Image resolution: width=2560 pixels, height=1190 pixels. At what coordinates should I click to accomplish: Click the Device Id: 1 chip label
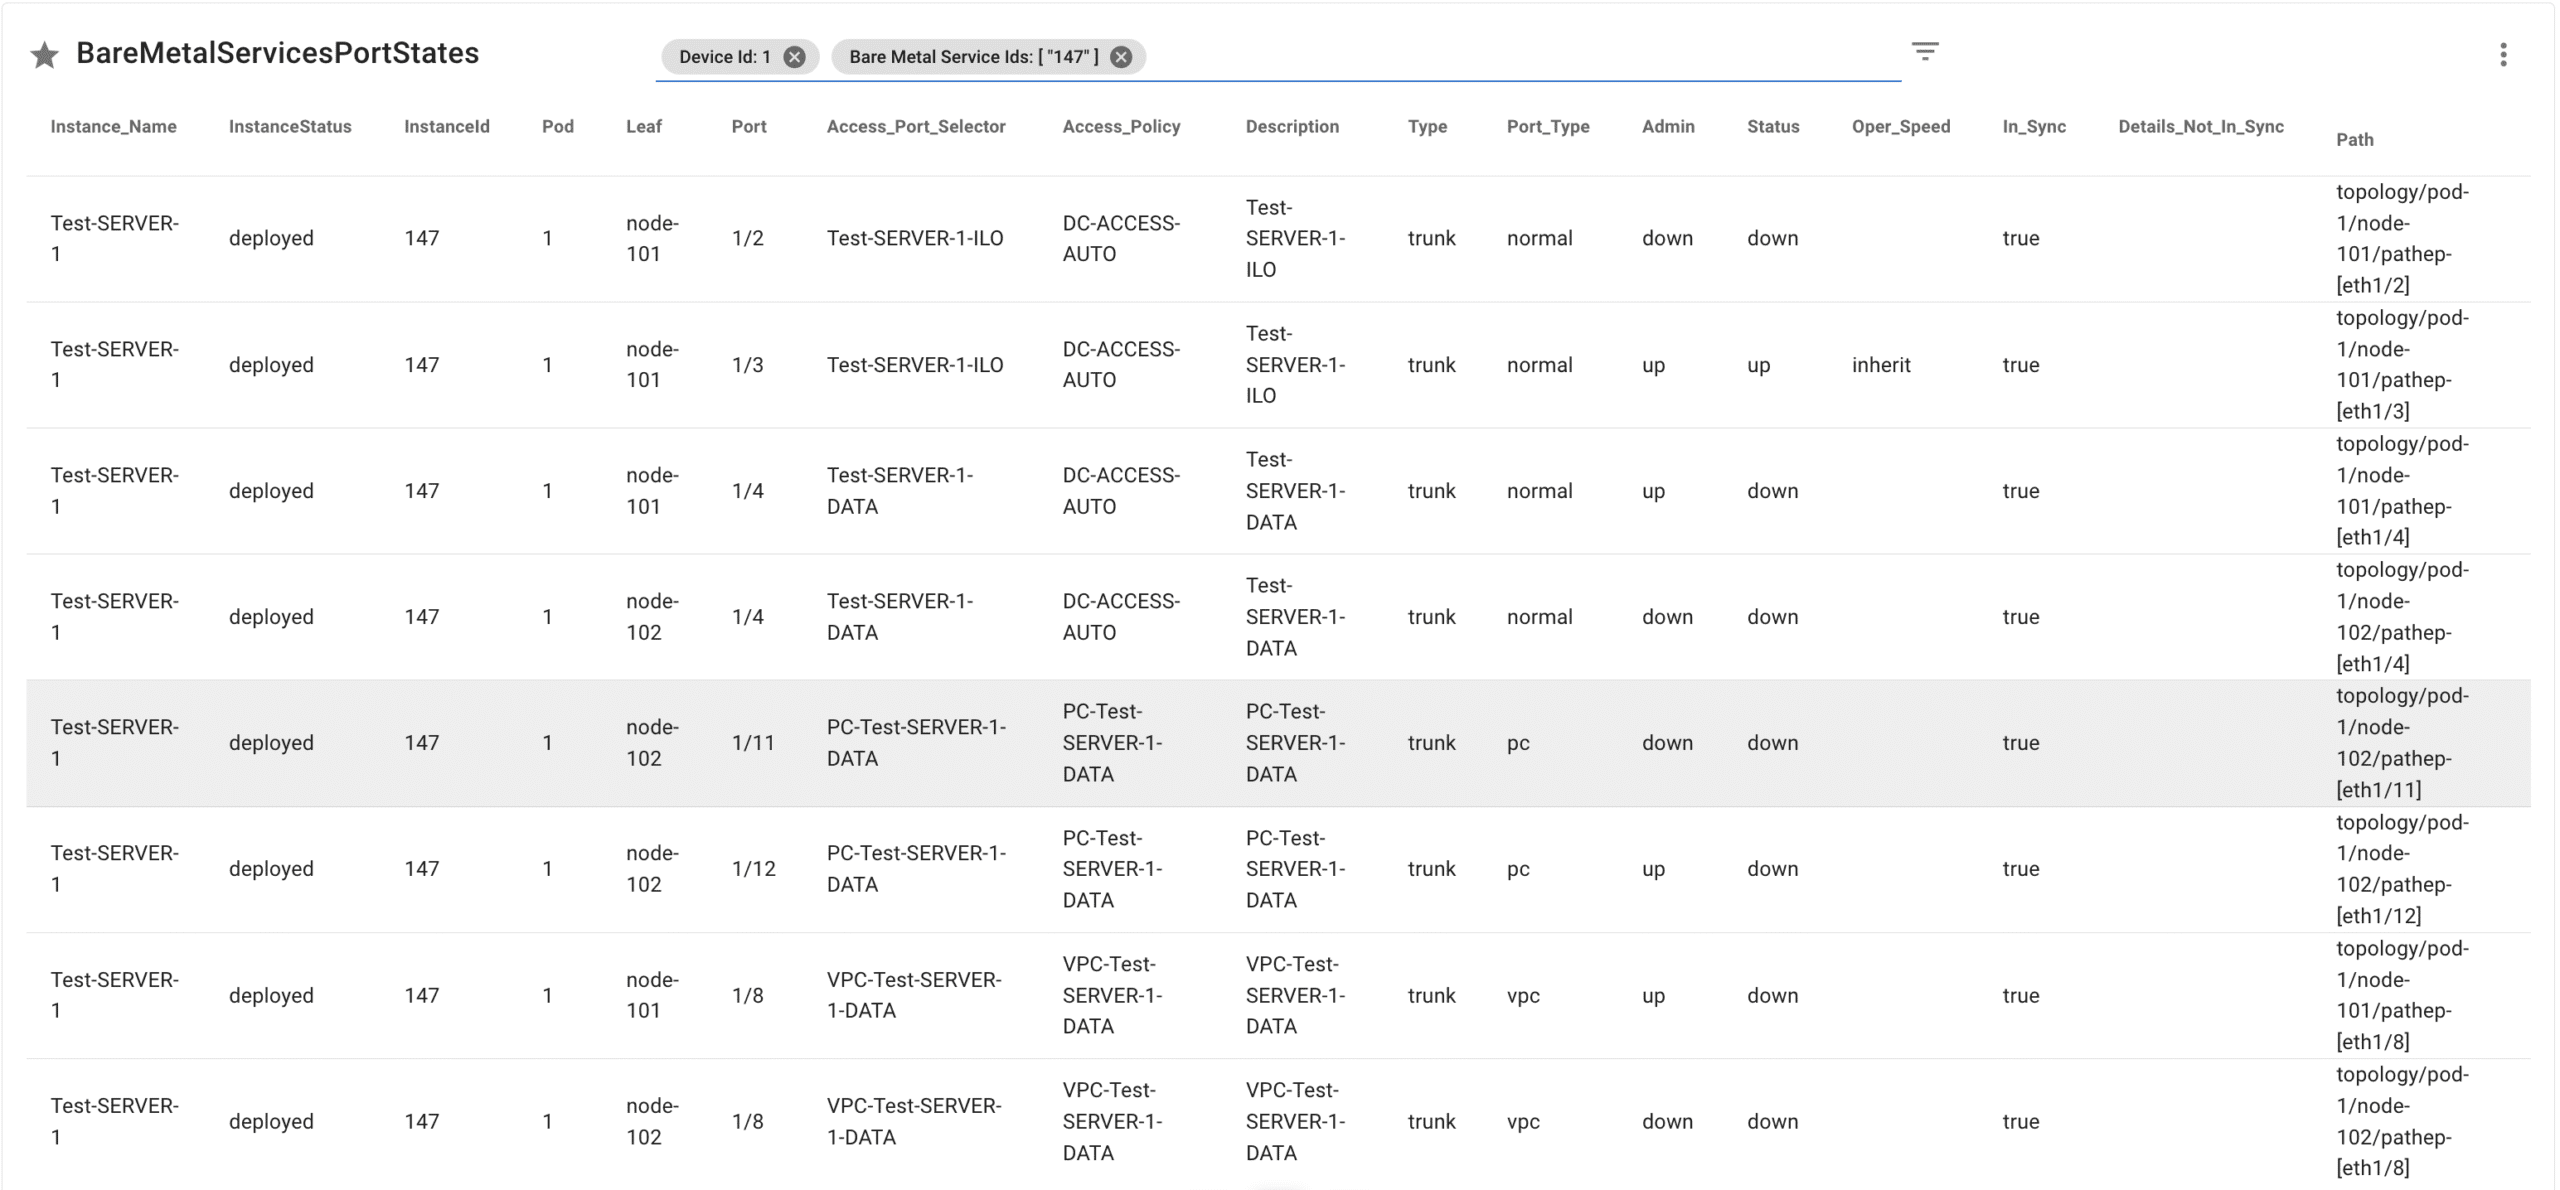[724, 57]
